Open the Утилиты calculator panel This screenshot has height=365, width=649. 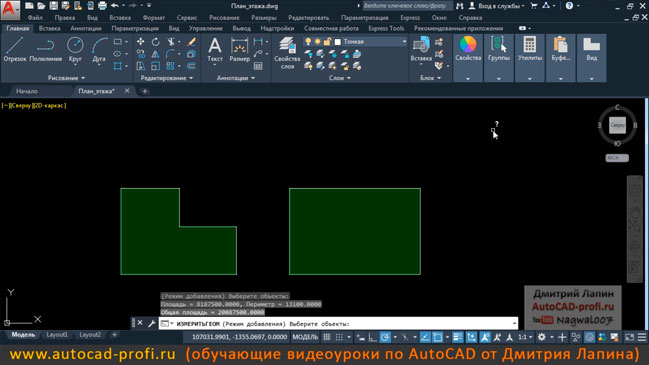point(530,49)
